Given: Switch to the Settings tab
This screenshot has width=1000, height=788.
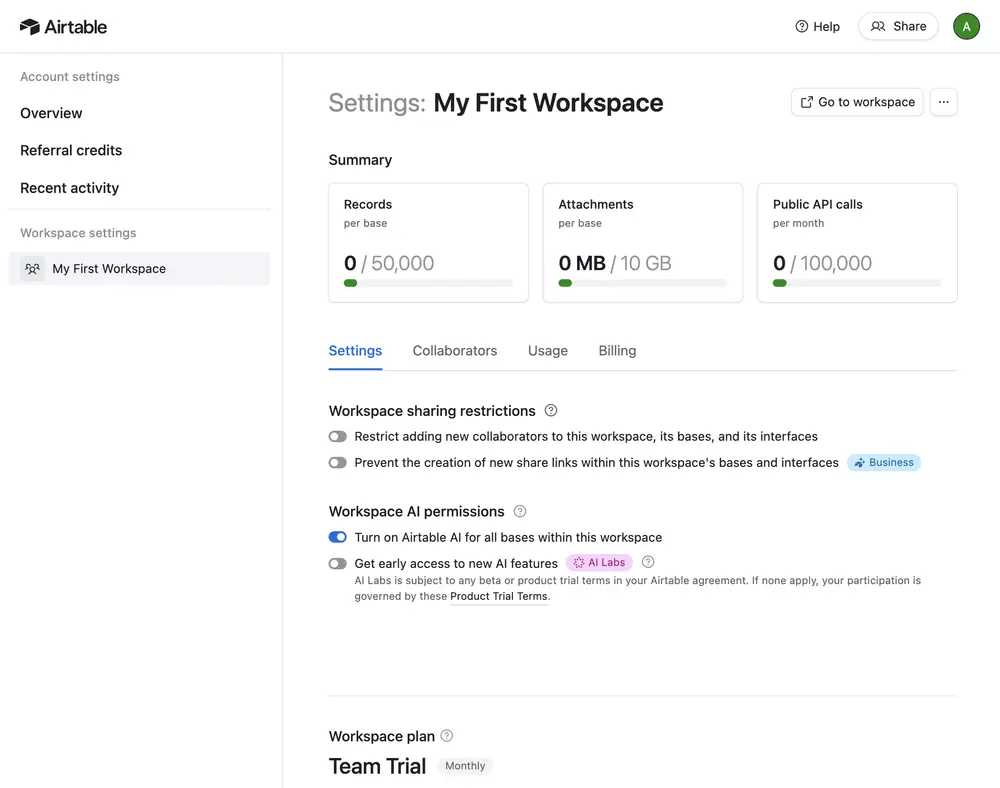Looking at the screenshot, I should (x=355, y=351).
